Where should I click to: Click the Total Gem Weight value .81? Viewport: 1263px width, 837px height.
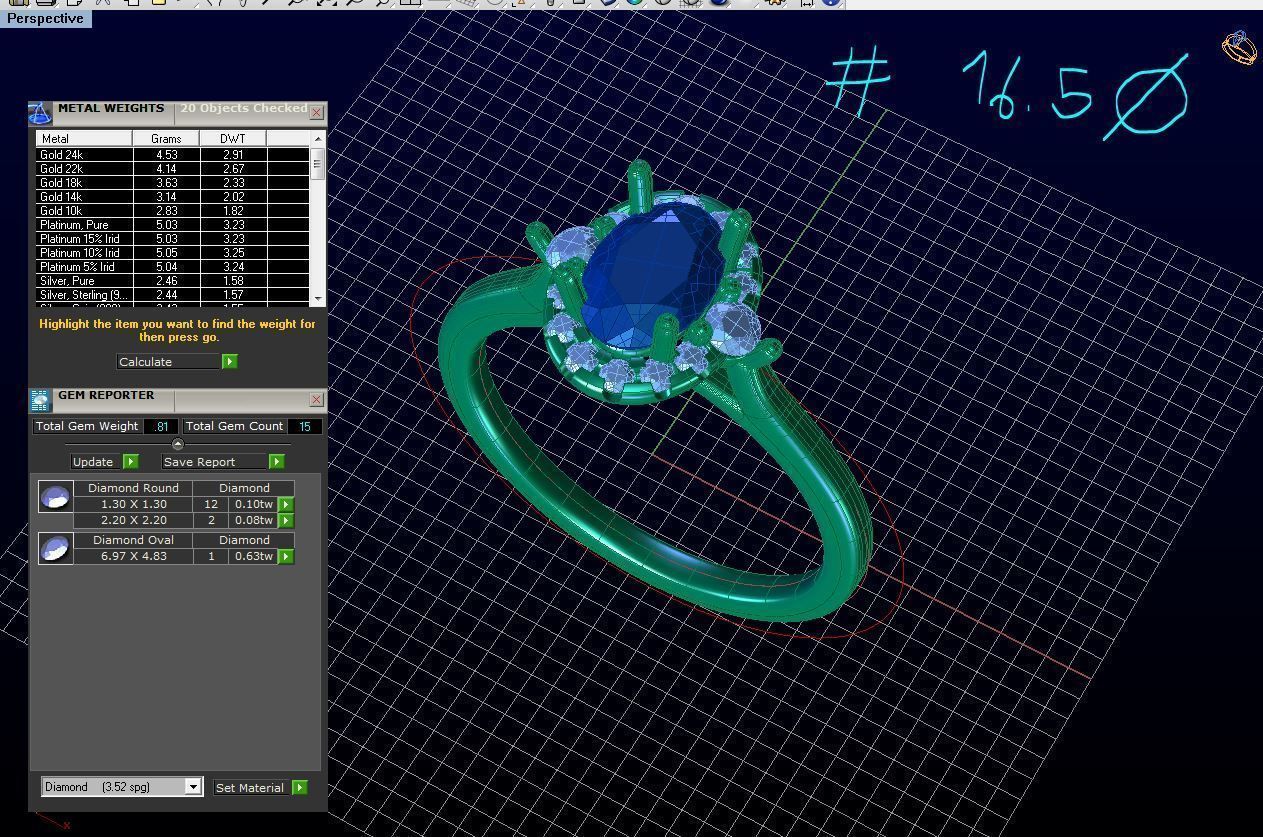tap(161, 426)
